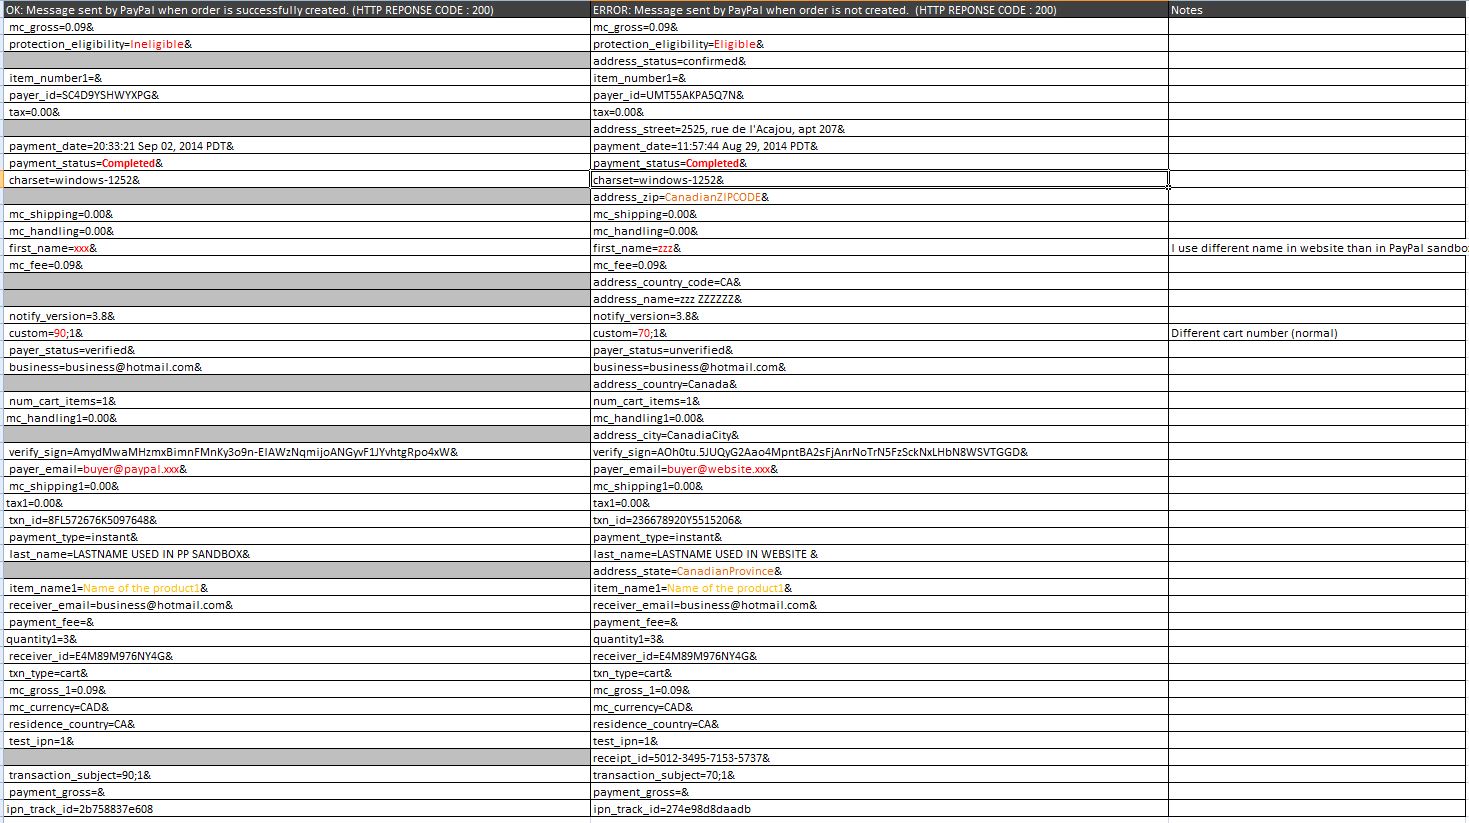This screenshot has height=823, width=1469.
Task: Select the OK message column header cell
Action: (297, 10)
